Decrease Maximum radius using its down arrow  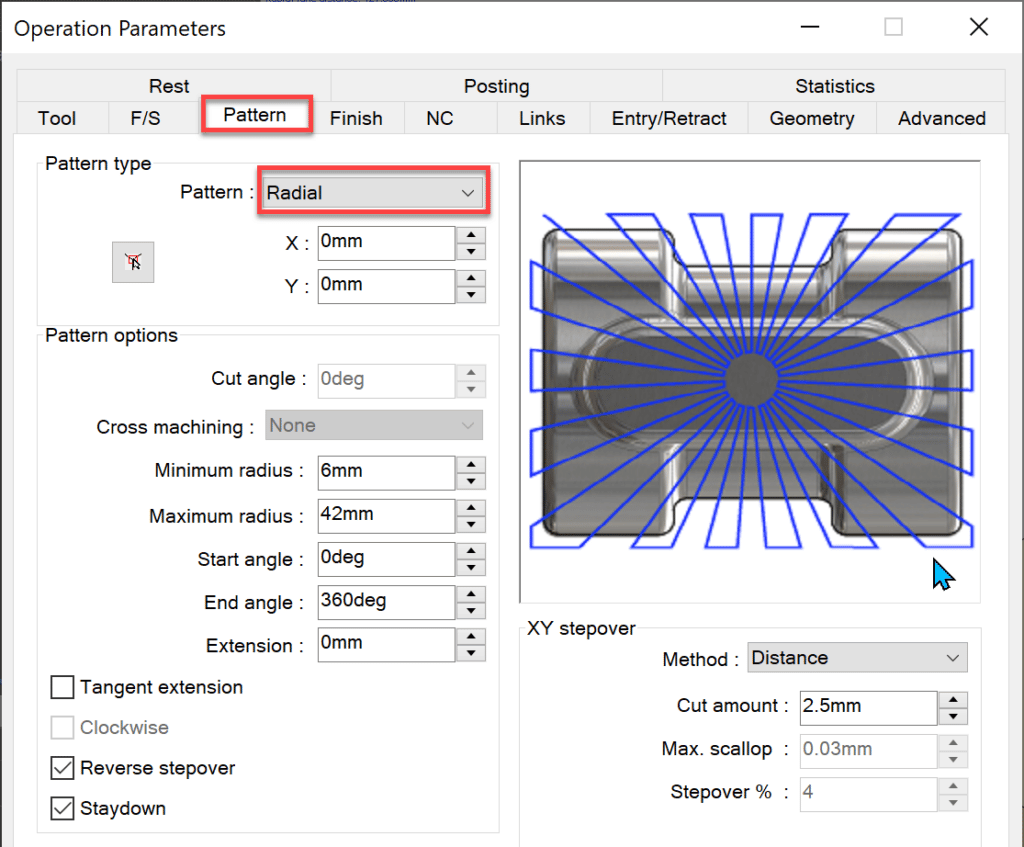click(470, 522)
